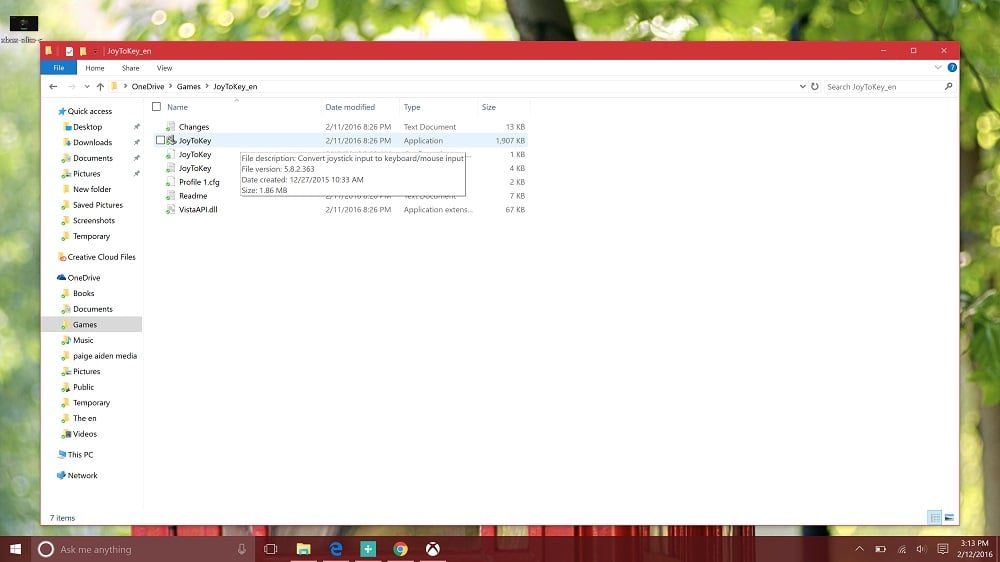Open The en folder under OneDrive
This screenshot has width=1000, height=562.
pyautogui.click(x=84, y=418)
